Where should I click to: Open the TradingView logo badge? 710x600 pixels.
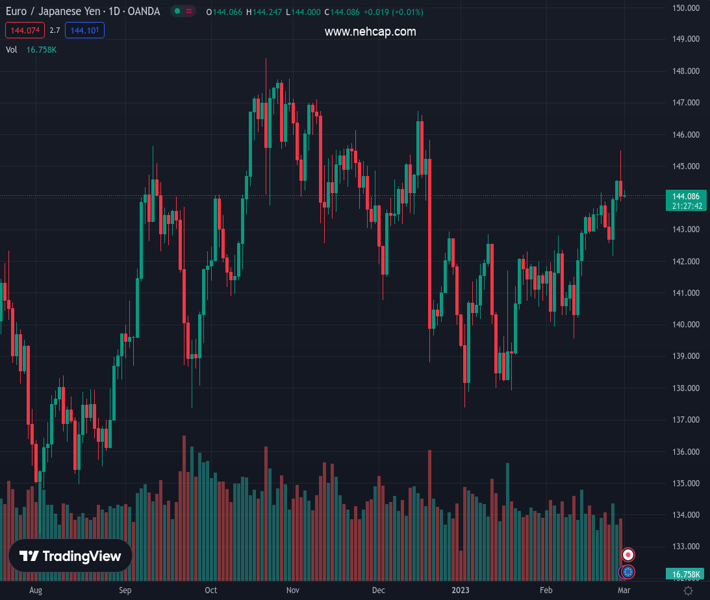click(x=71, y=556)
